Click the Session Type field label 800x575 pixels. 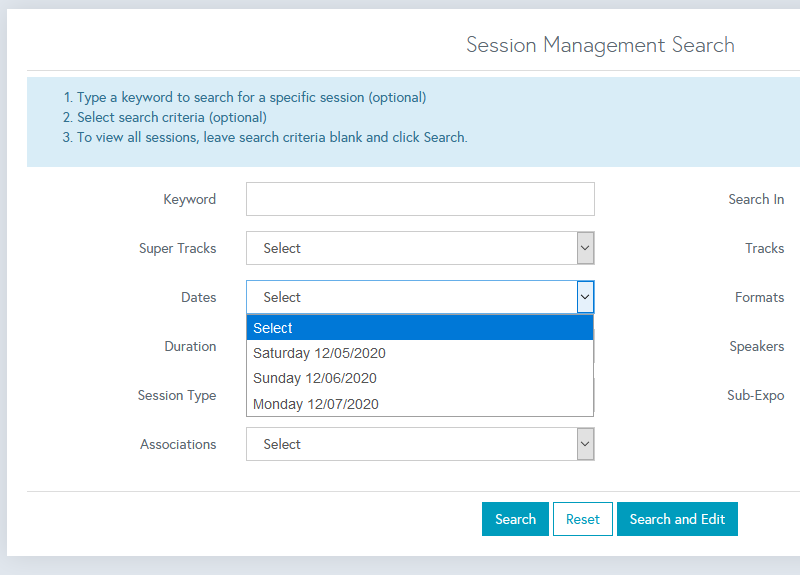176,395
